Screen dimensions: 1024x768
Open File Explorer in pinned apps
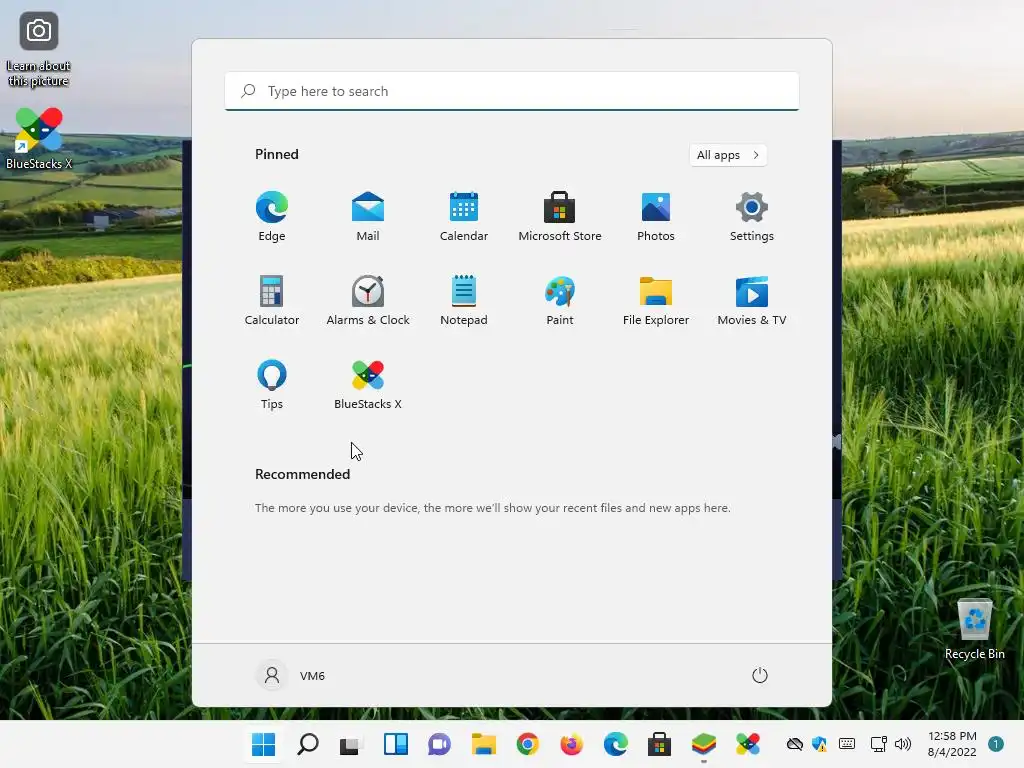[x=656, y=300]
